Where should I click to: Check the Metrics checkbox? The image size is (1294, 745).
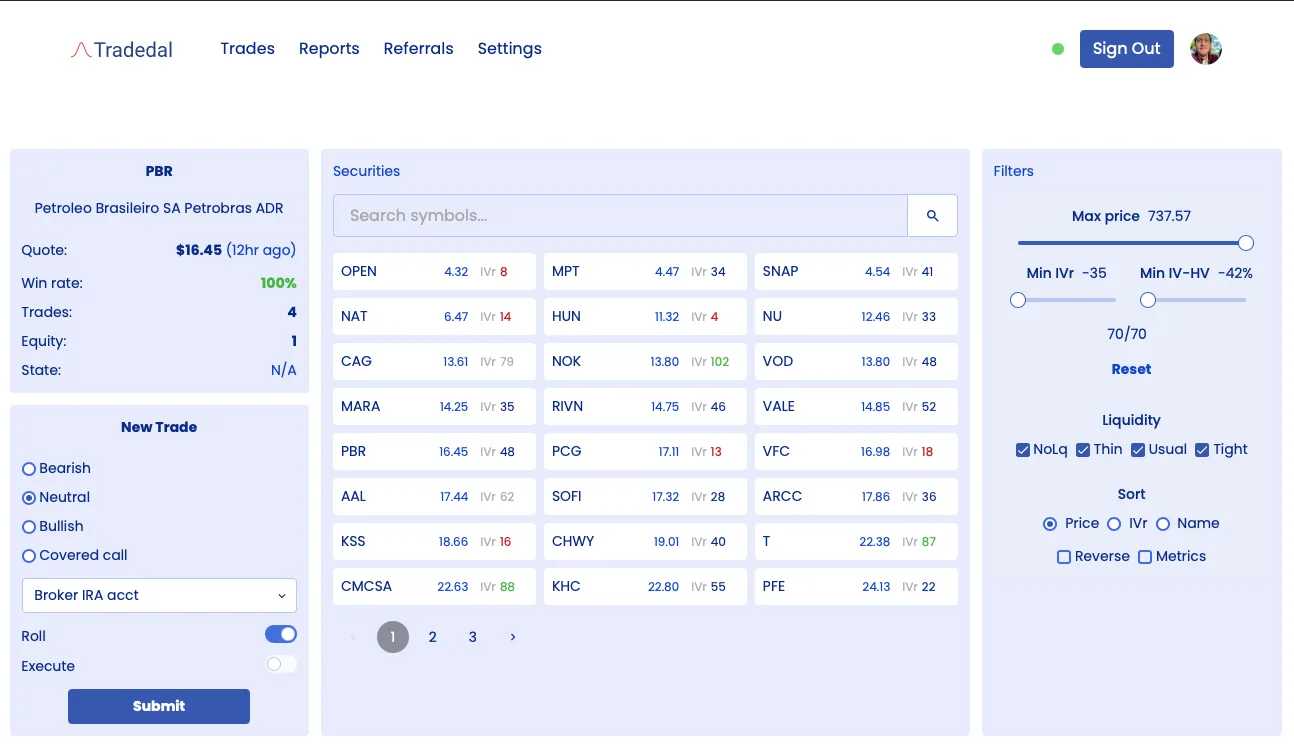(x=1145, y=557)
